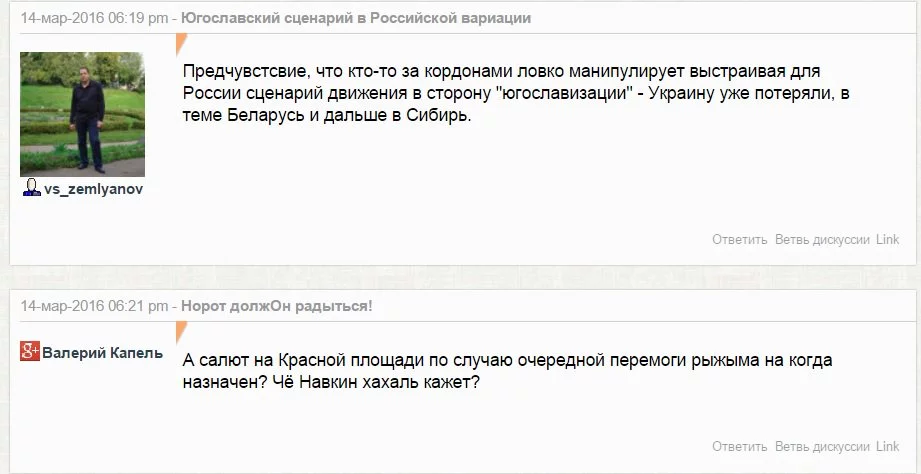Click Link permalink of Валерий Капель's comment
Viewport: 921px width, 474px height.
click(x=887, y=447)
